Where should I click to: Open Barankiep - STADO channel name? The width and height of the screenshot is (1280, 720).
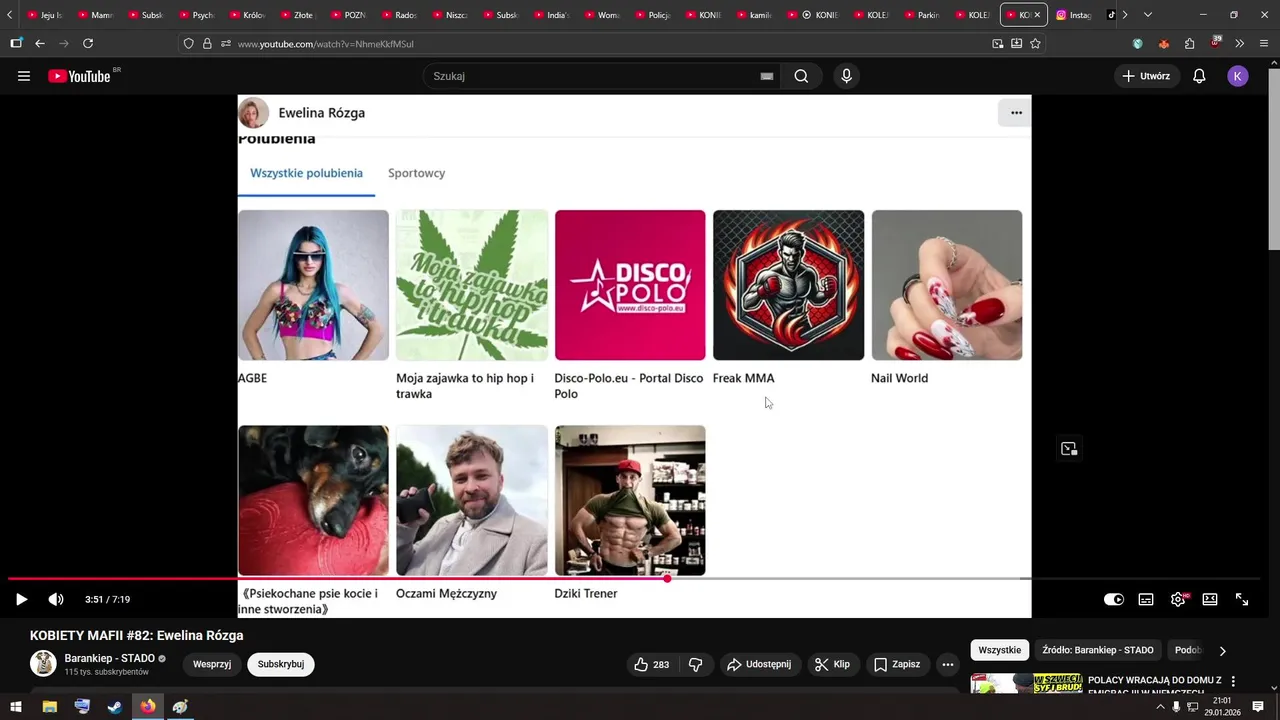tap(109, 658)
